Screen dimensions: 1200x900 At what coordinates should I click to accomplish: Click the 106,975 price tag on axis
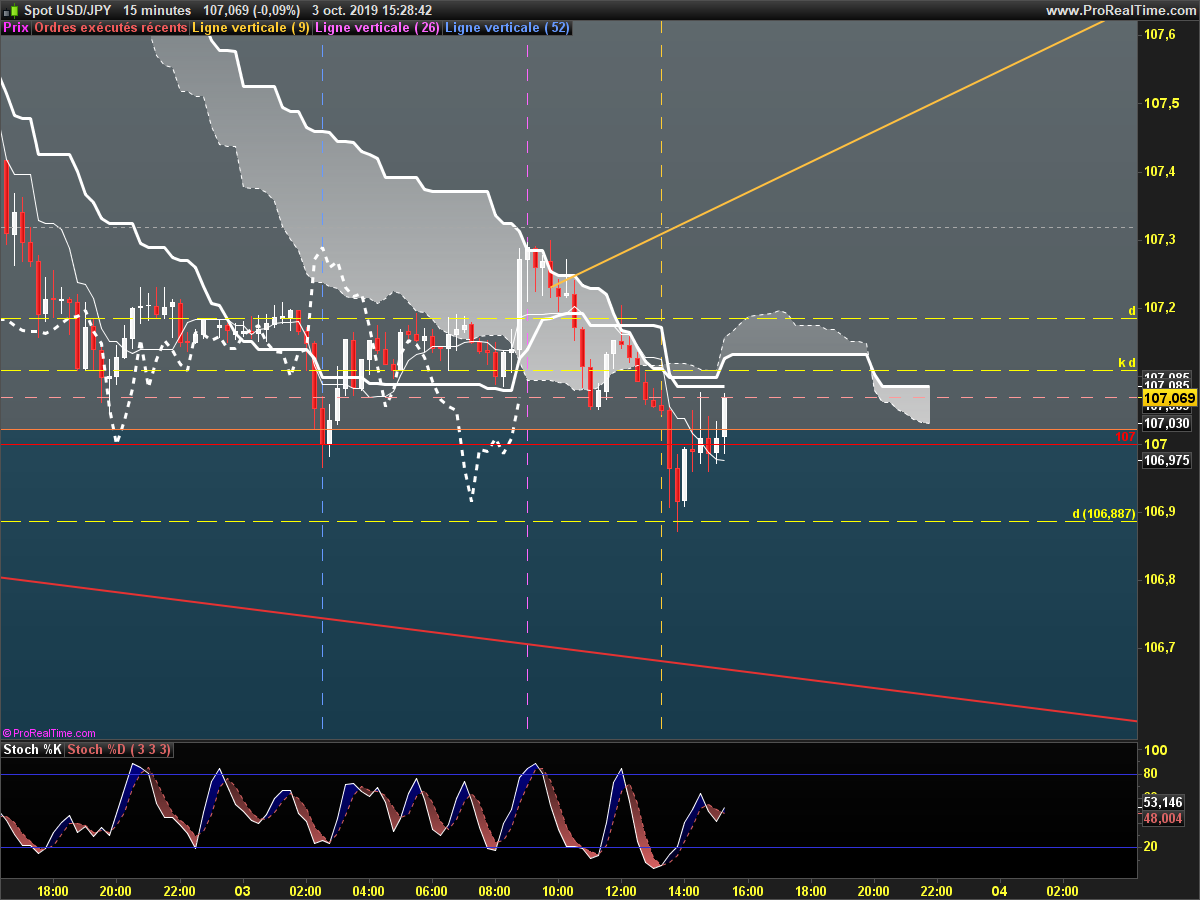[1166, 460]
